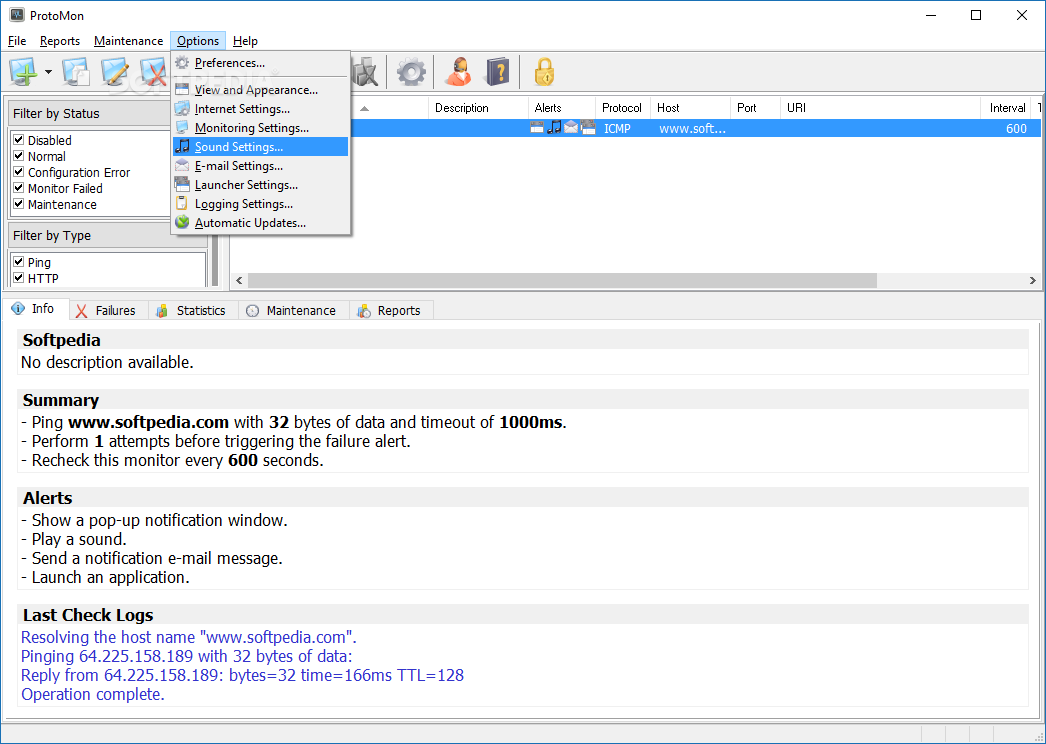Screen dimensions: 1046x744
Task: Uncheck the Ping type filter
Action: click(x=19, y=262)
